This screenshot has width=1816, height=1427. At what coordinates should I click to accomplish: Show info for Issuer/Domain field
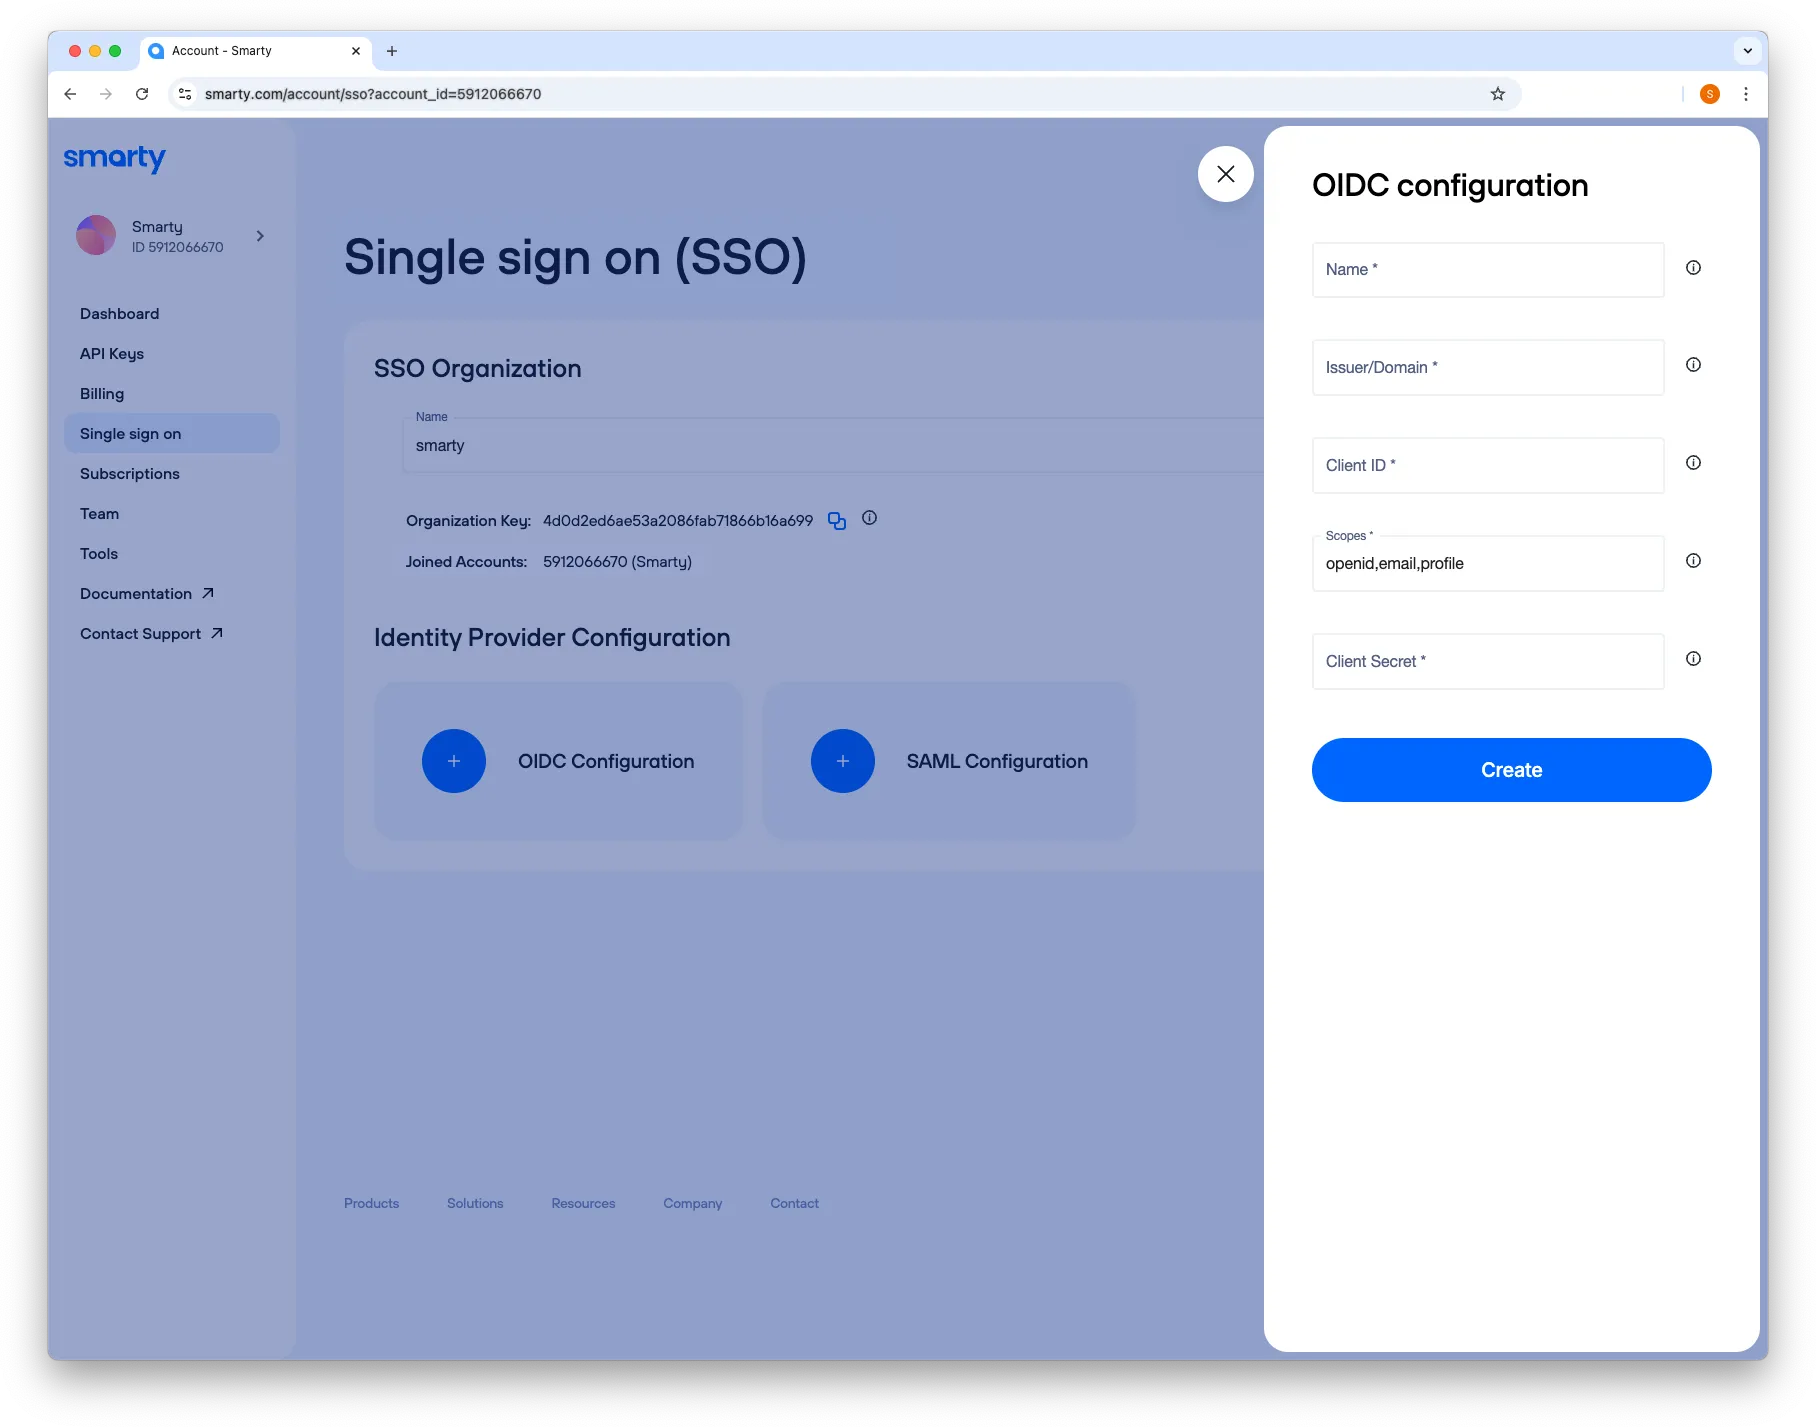1693,365
